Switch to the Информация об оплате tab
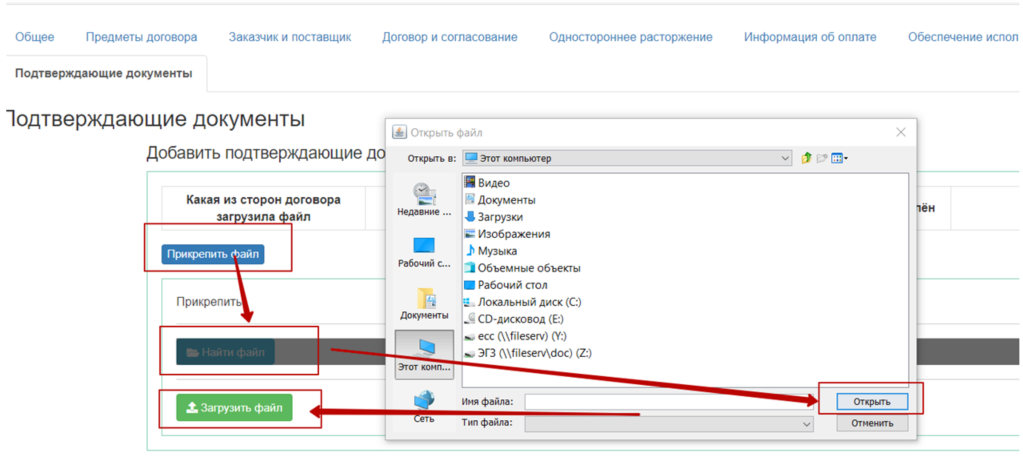Screen dimensions: 1023x457 [x=809, y=37]
